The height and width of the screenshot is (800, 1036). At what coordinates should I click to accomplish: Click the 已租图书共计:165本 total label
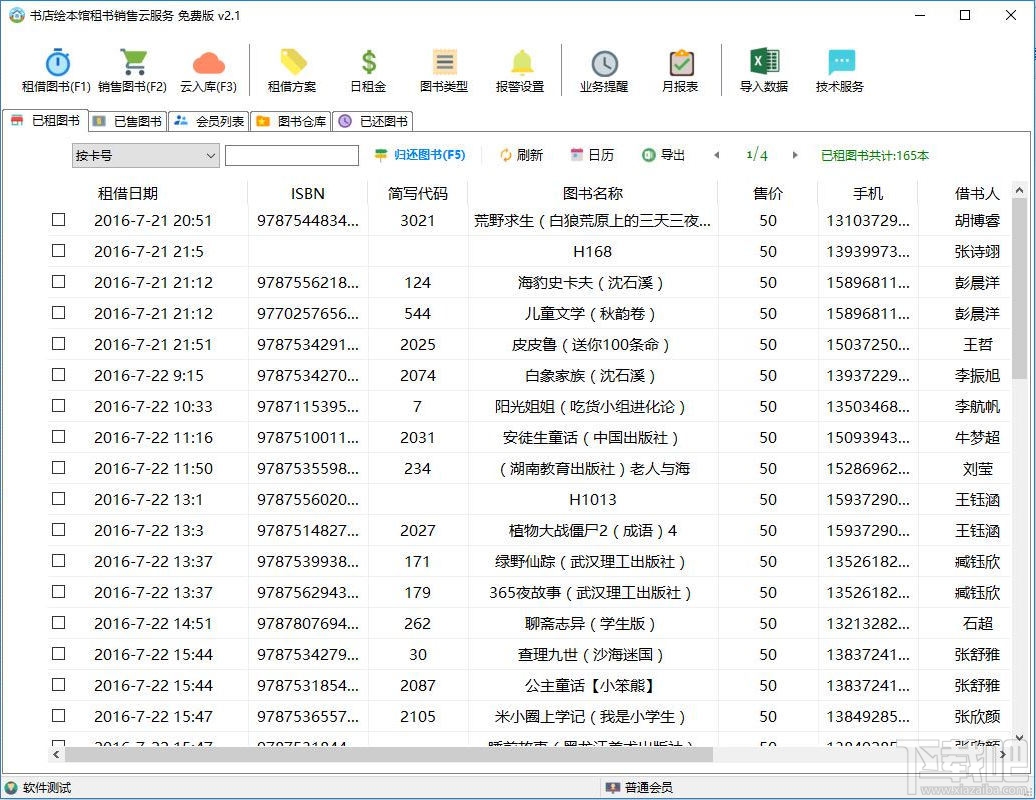875,156
